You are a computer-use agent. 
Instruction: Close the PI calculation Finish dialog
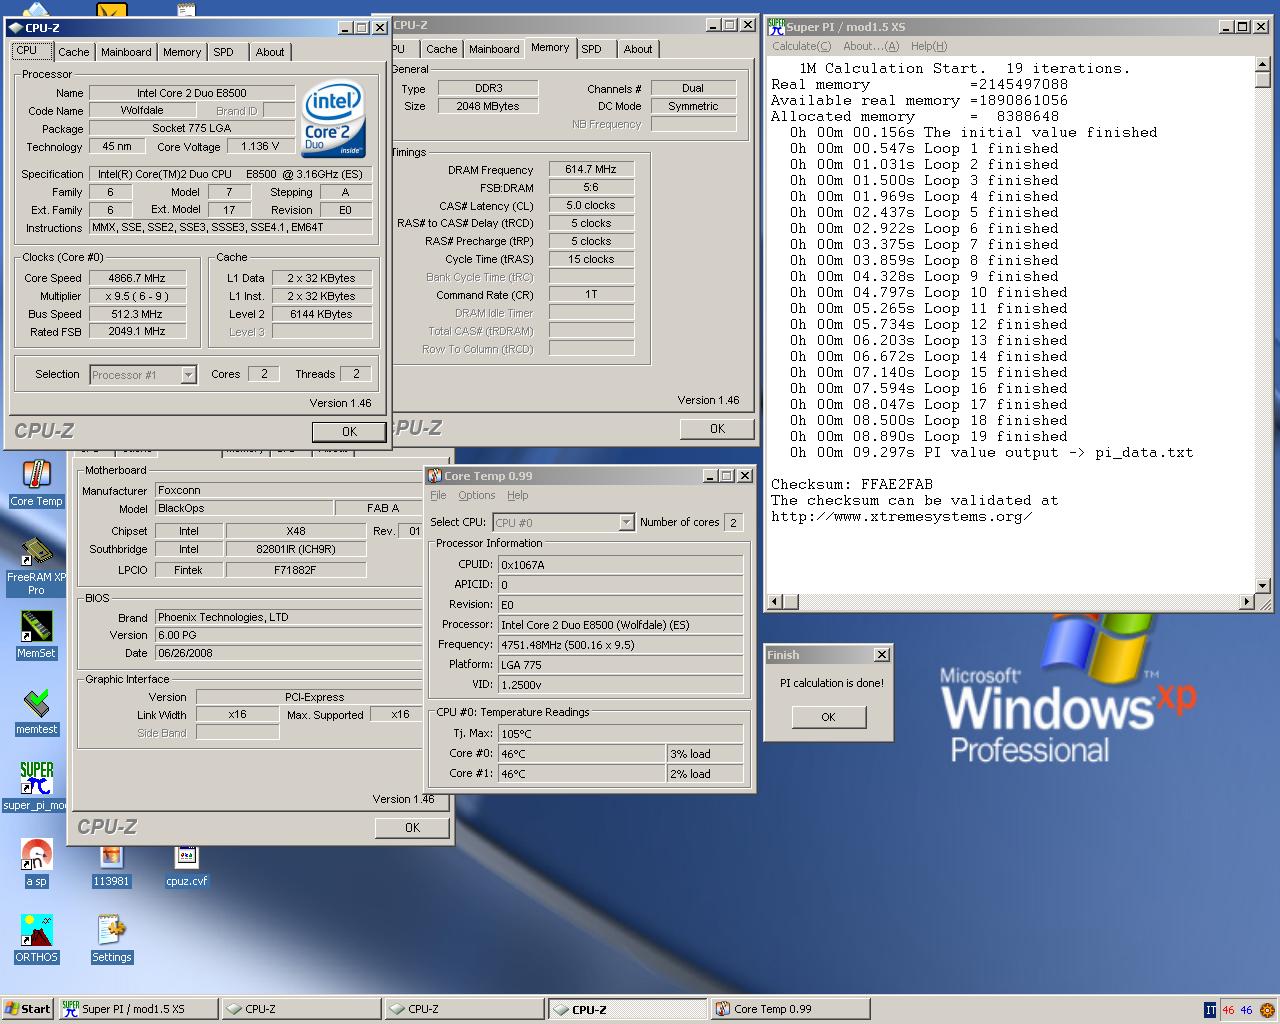[881, 655]
